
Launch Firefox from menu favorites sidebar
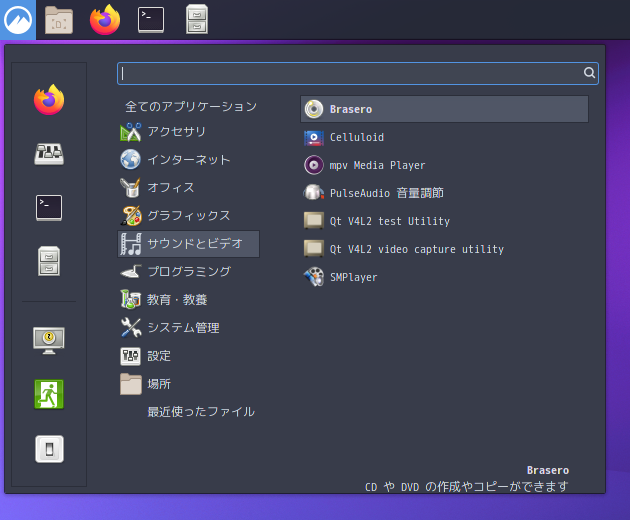pyautogui.click(x=49, y=100)
